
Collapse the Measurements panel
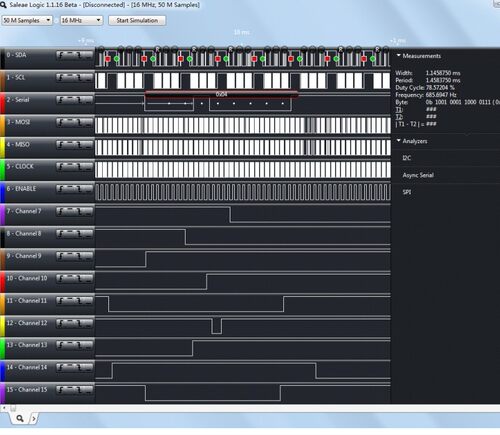pyautogui.click(x=399, y=55)
